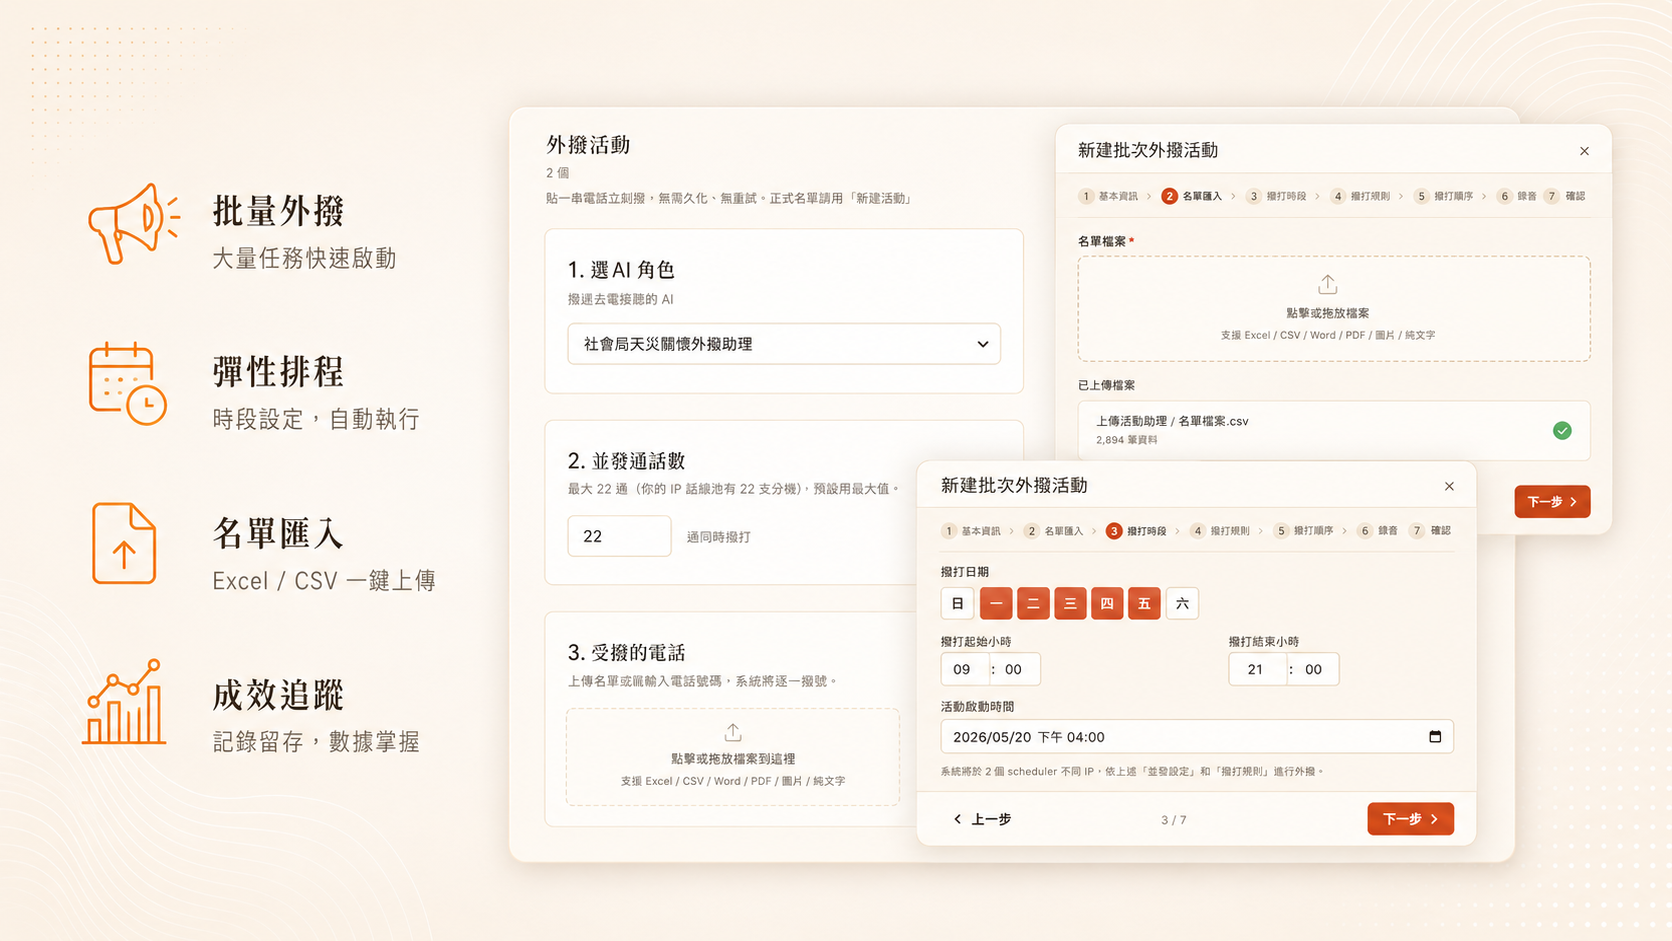Screen dimensions: 1672x941
Task: Click the 成效追蹤 feature heading
Action: (278, 695)
